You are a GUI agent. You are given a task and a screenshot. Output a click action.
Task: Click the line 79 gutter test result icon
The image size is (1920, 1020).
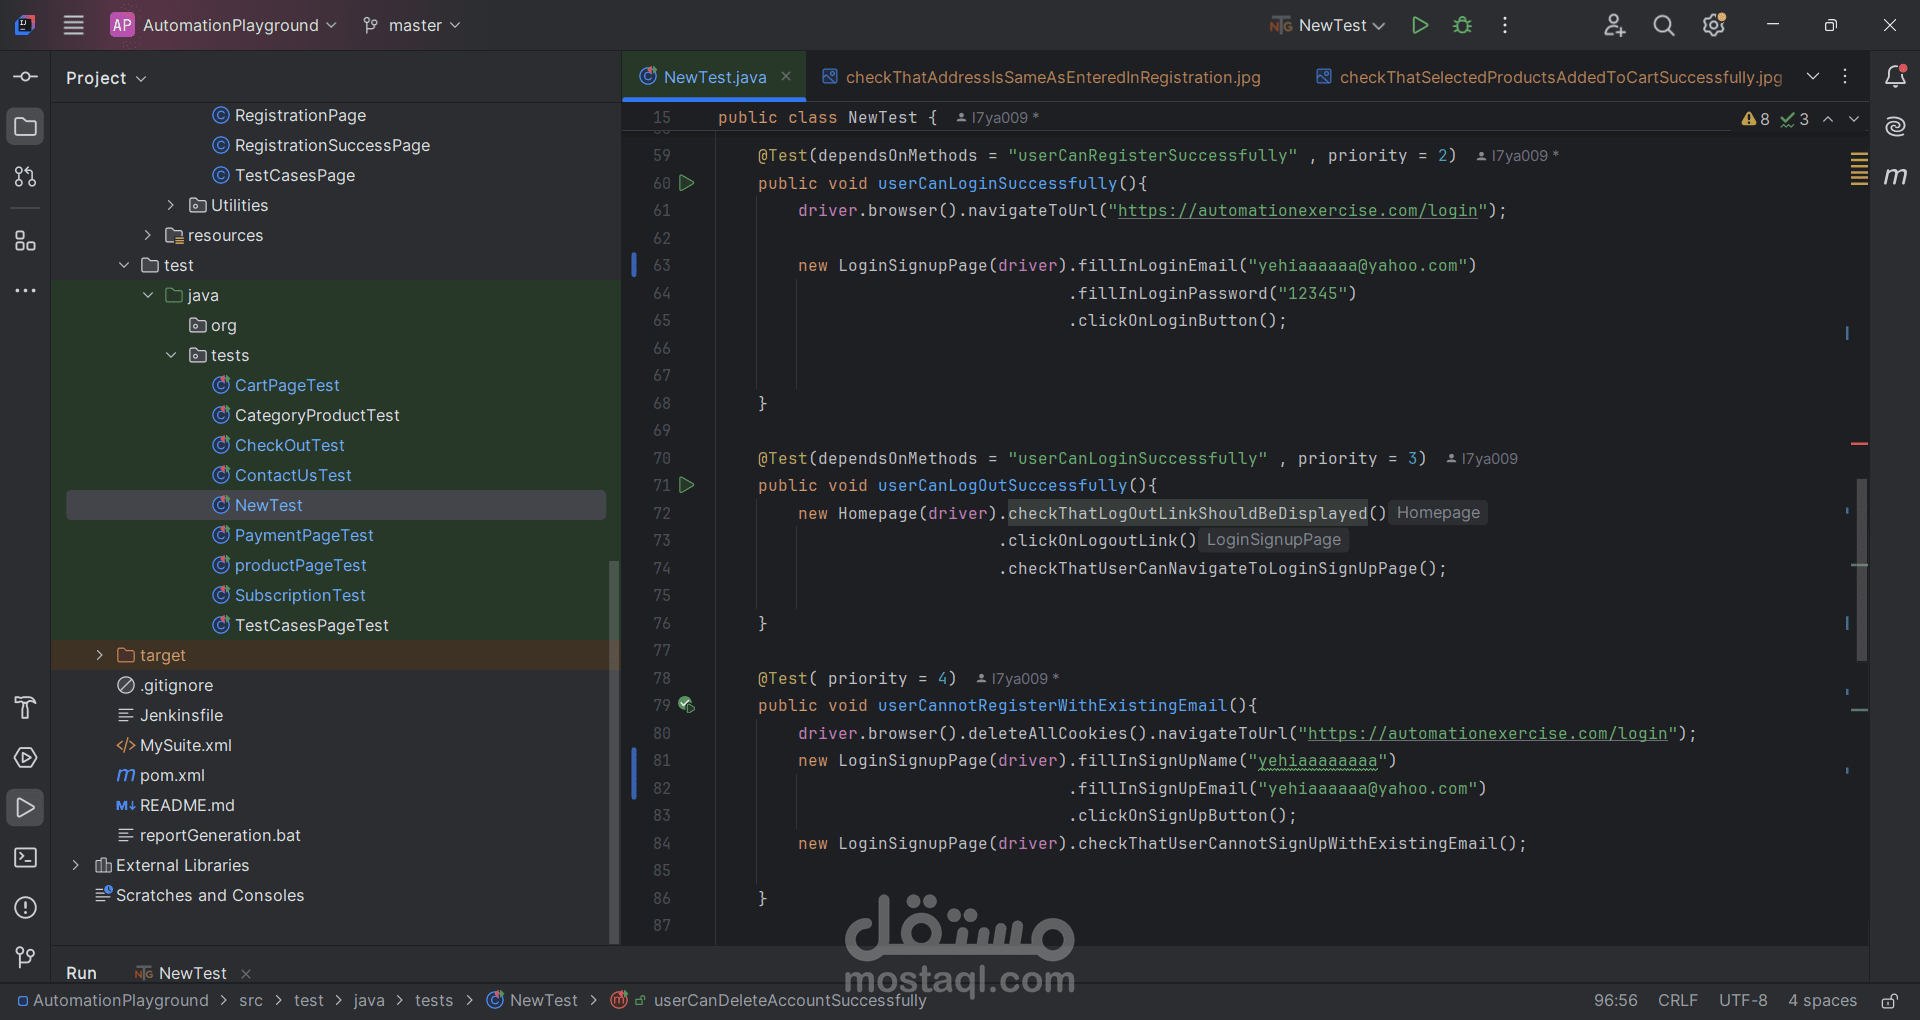coord(687,705)
